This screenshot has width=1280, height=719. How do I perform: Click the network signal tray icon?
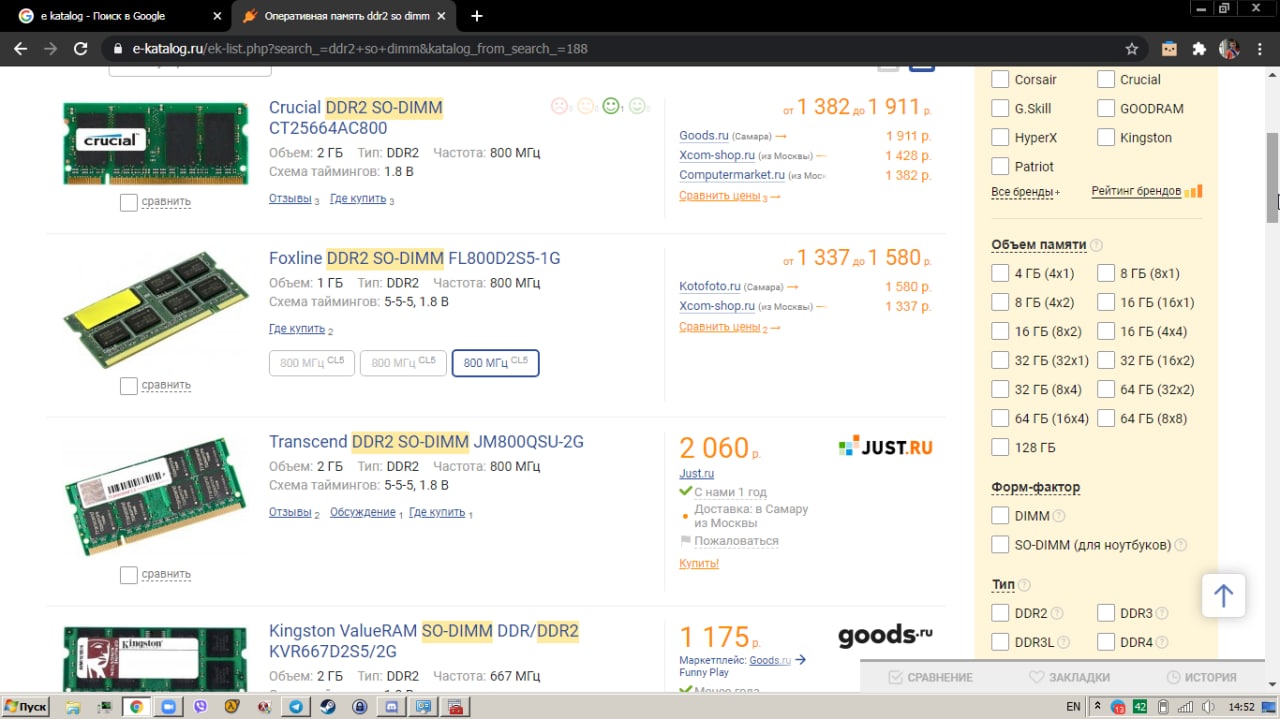tap(1186, 707)
